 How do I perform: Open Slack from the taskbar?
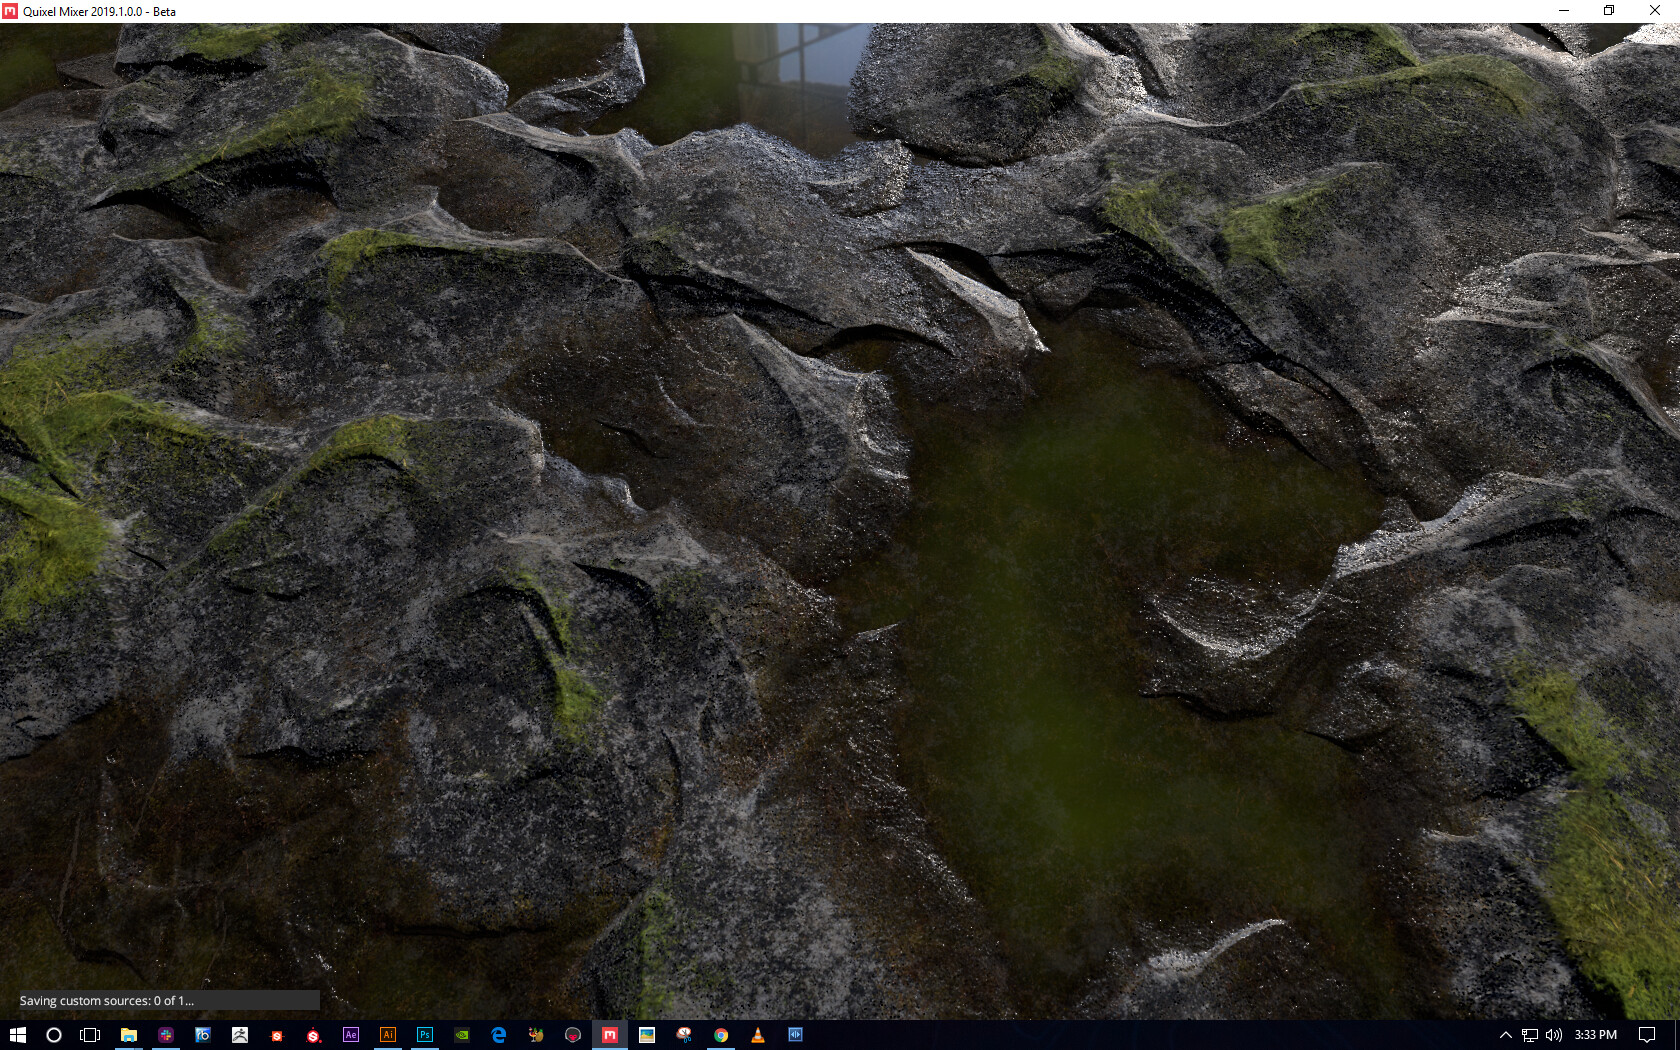click(x=164, y=1035)
